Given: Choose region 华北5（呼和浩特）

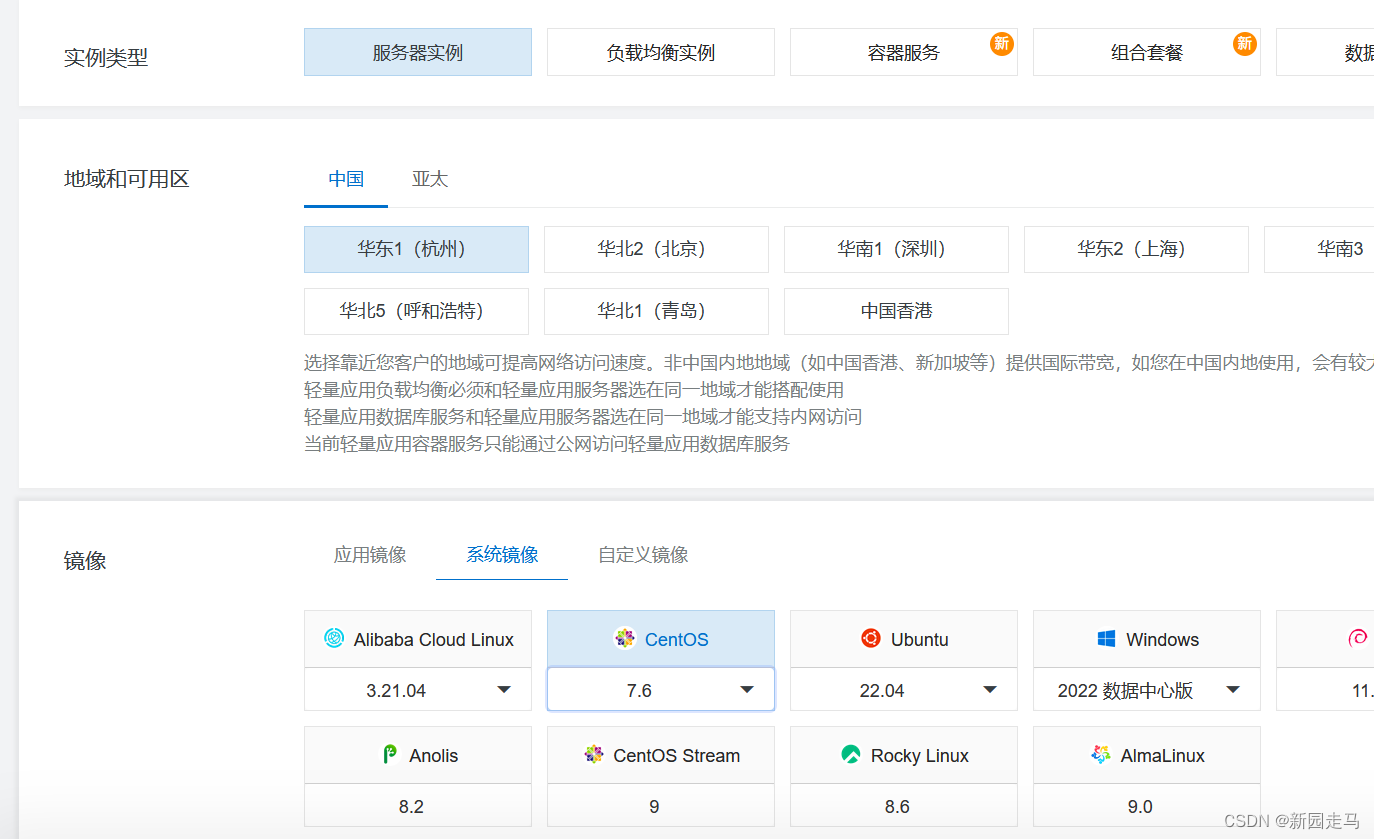Looking at the screenshot, I should point(416,311).
